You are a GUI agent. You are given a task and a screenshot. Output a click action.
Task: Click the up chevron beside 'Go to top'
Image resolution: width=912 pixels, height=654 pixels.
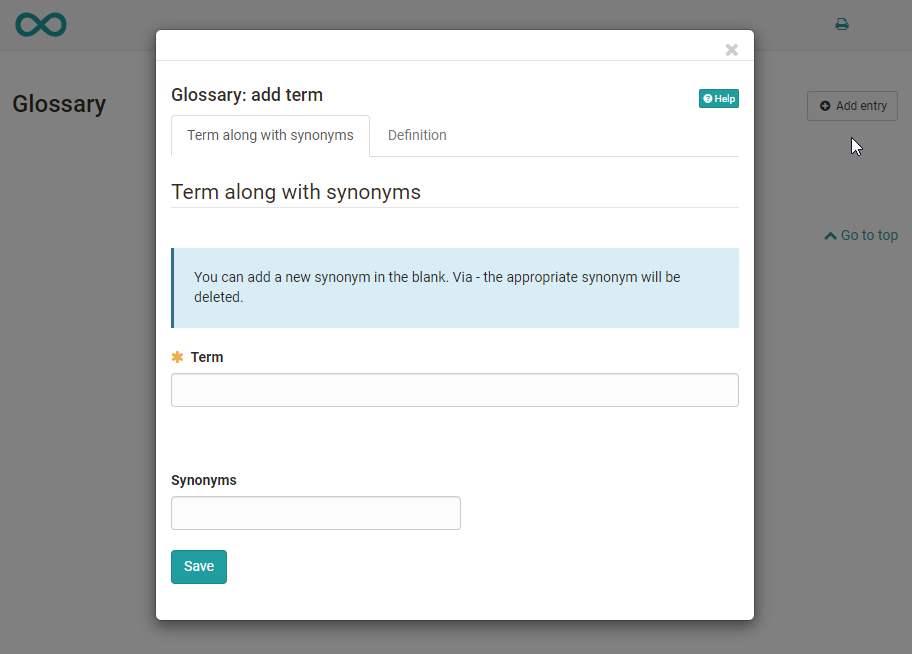point(830,236)
